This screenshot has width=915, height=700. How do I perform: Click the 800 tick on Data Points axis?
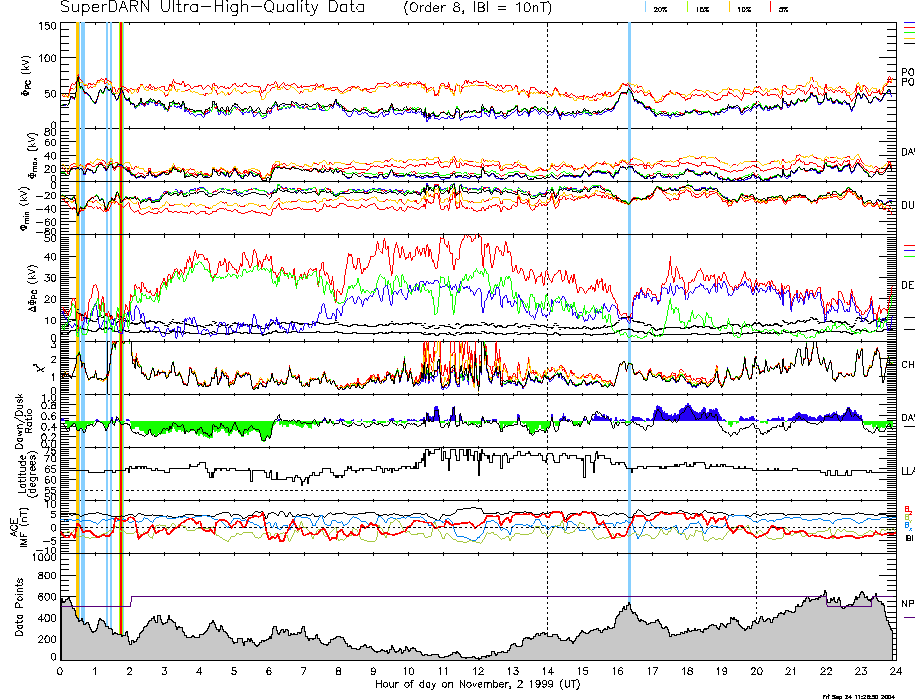coord(47,576)
